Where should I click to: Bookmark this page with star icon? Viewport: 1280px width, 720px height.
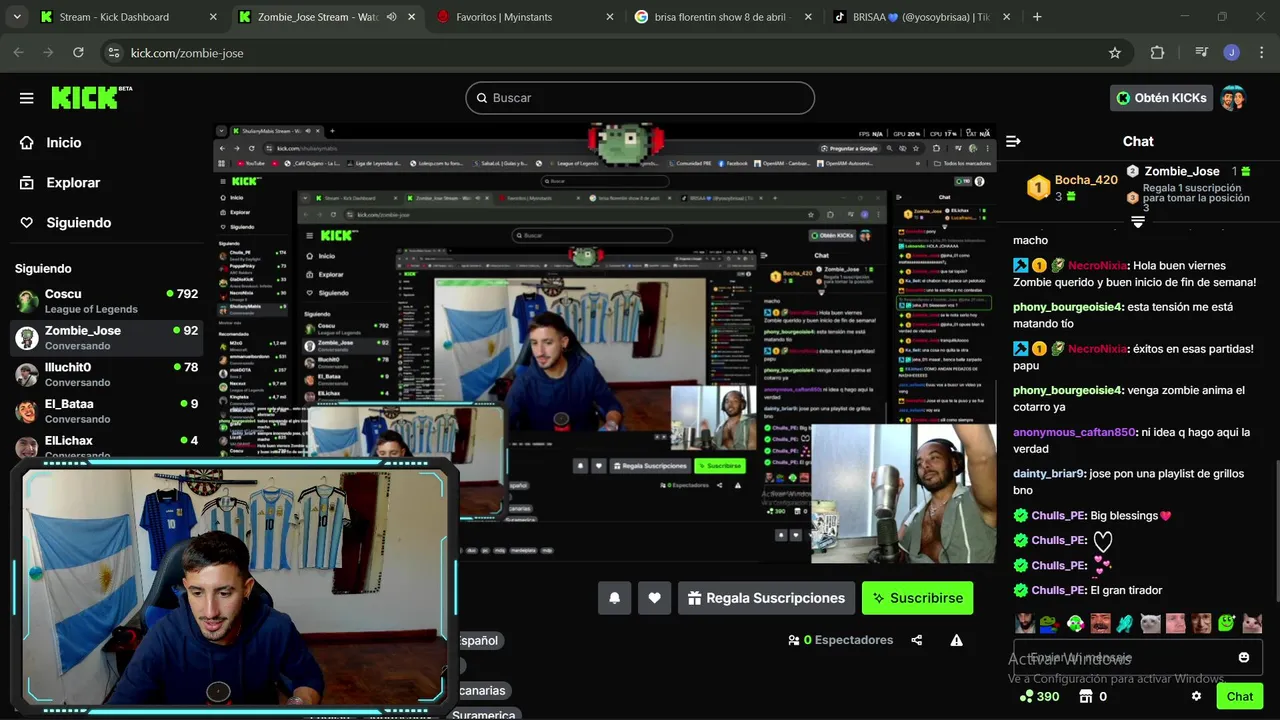(1115, 53)
